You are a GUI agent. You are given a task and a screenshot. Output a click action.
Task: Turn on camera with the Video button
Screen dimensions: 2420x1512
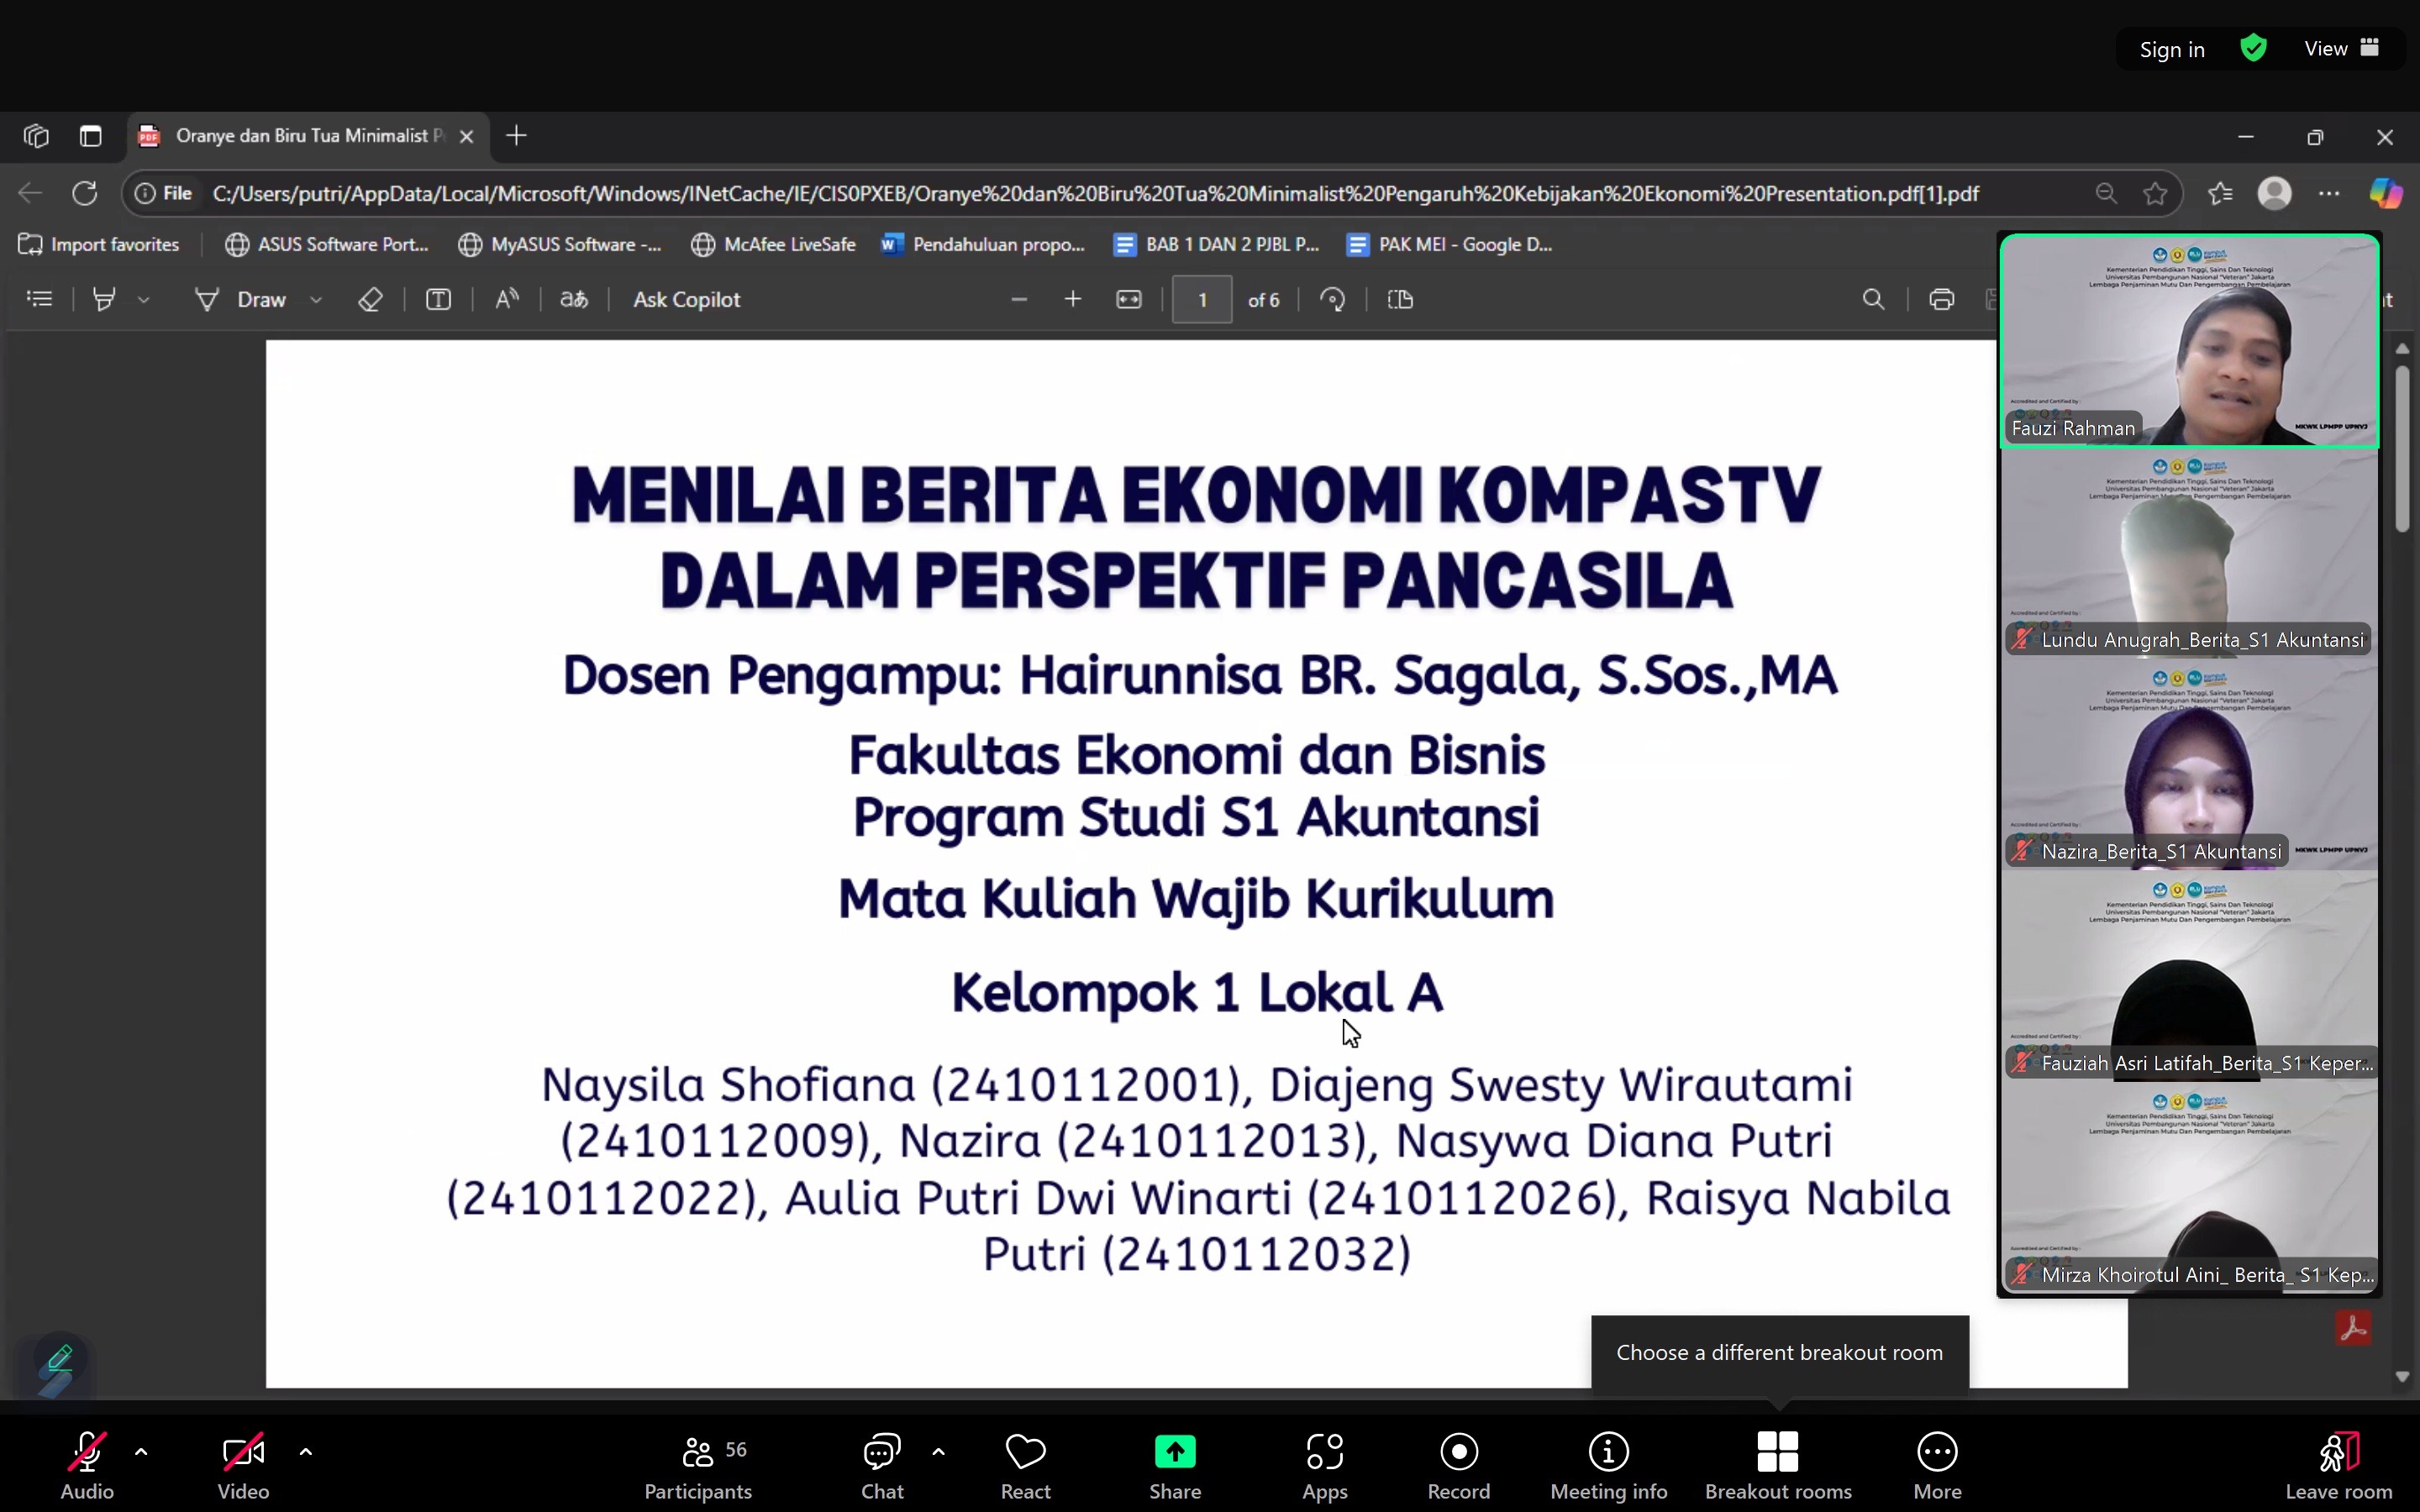(x=243, y=1466)
